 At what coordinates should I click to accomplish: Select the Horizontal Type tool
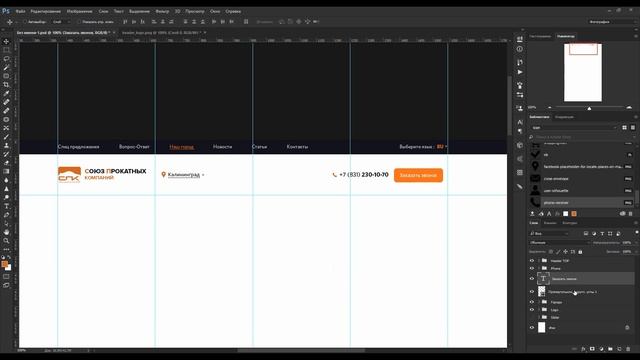[x=6, y=206]
